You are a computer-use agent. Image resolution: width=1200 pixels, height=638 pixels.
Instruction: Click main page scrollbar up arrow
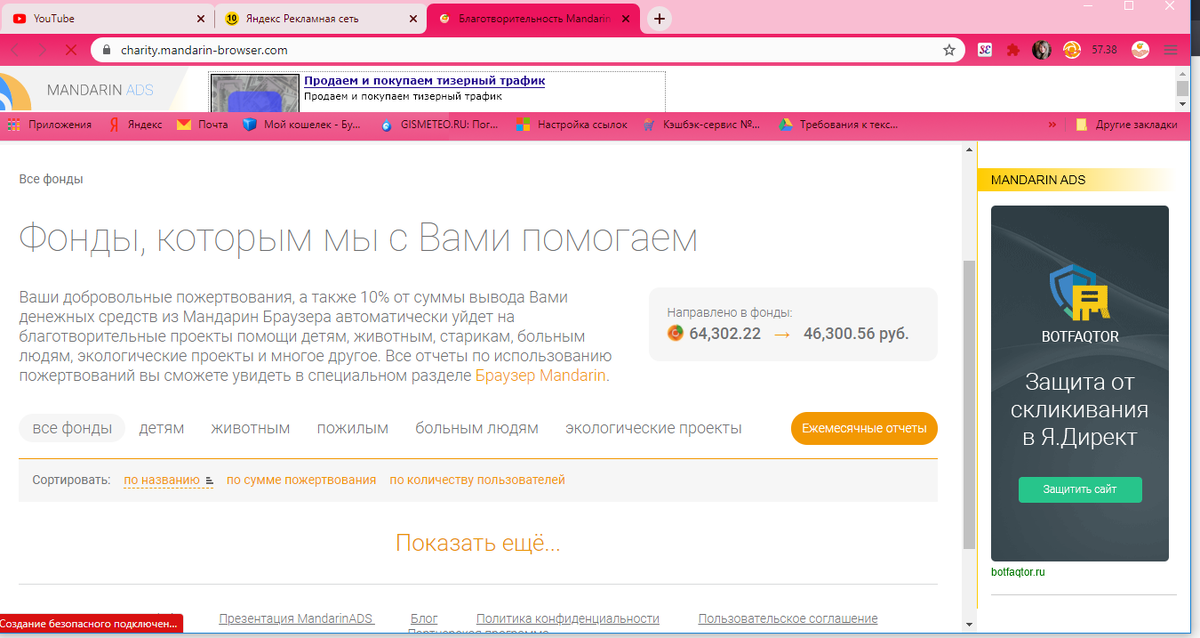point(968,148)
